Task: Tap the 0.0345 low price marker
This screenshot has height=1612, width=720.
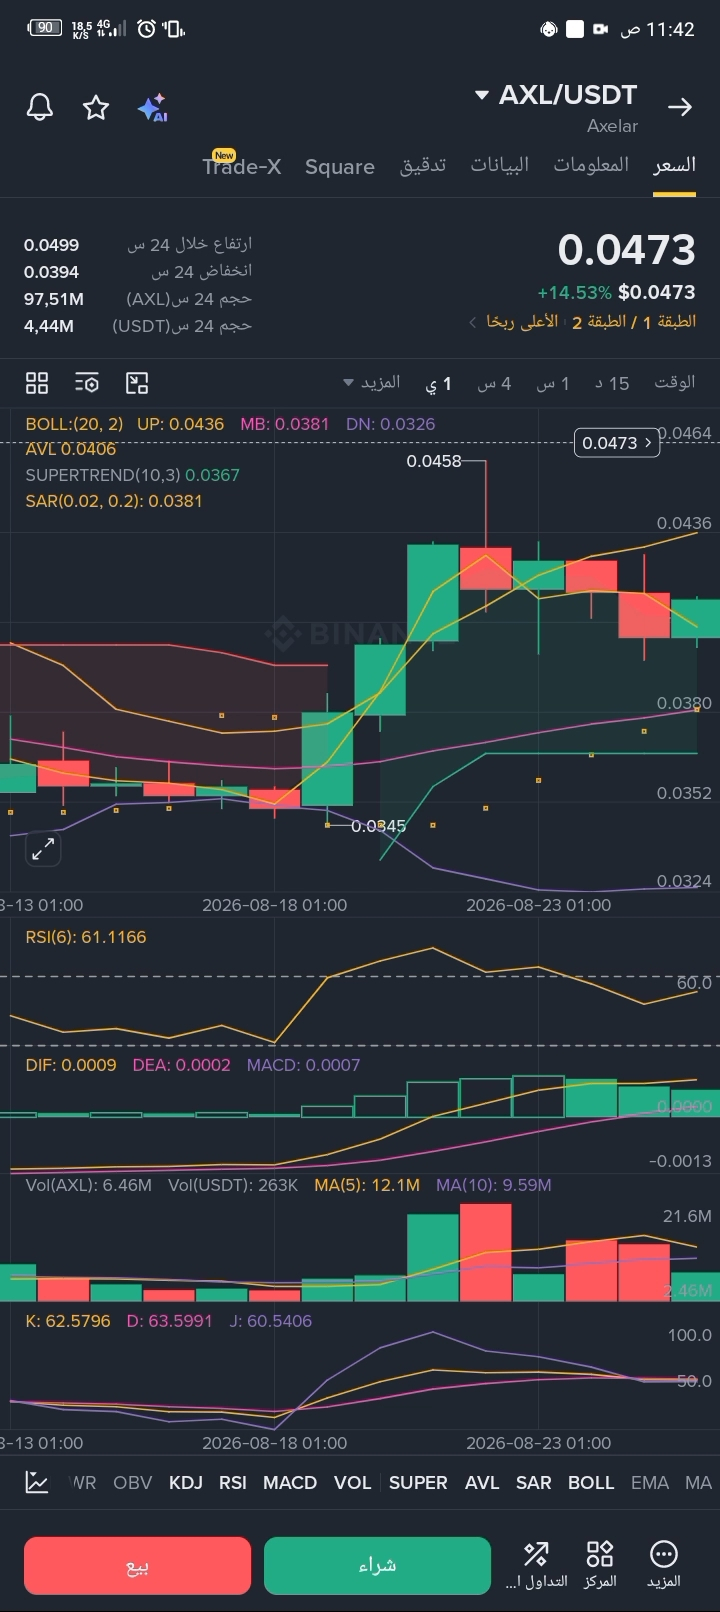Action: pyautogui.click(x=378, y=826)
